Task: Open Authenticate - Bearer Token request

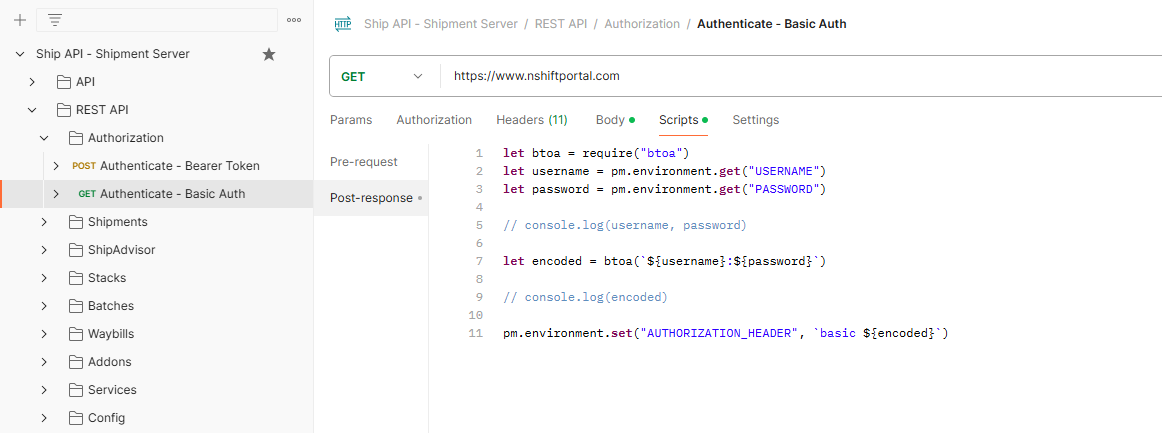Action: tap(179, 166)
